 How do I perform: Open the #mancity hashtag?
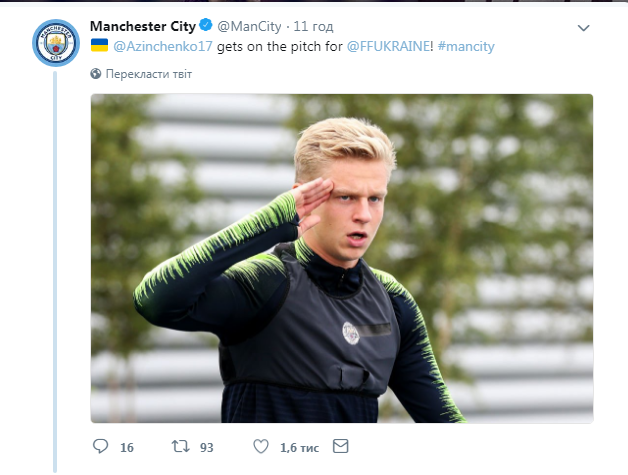(x=466, y=46)
